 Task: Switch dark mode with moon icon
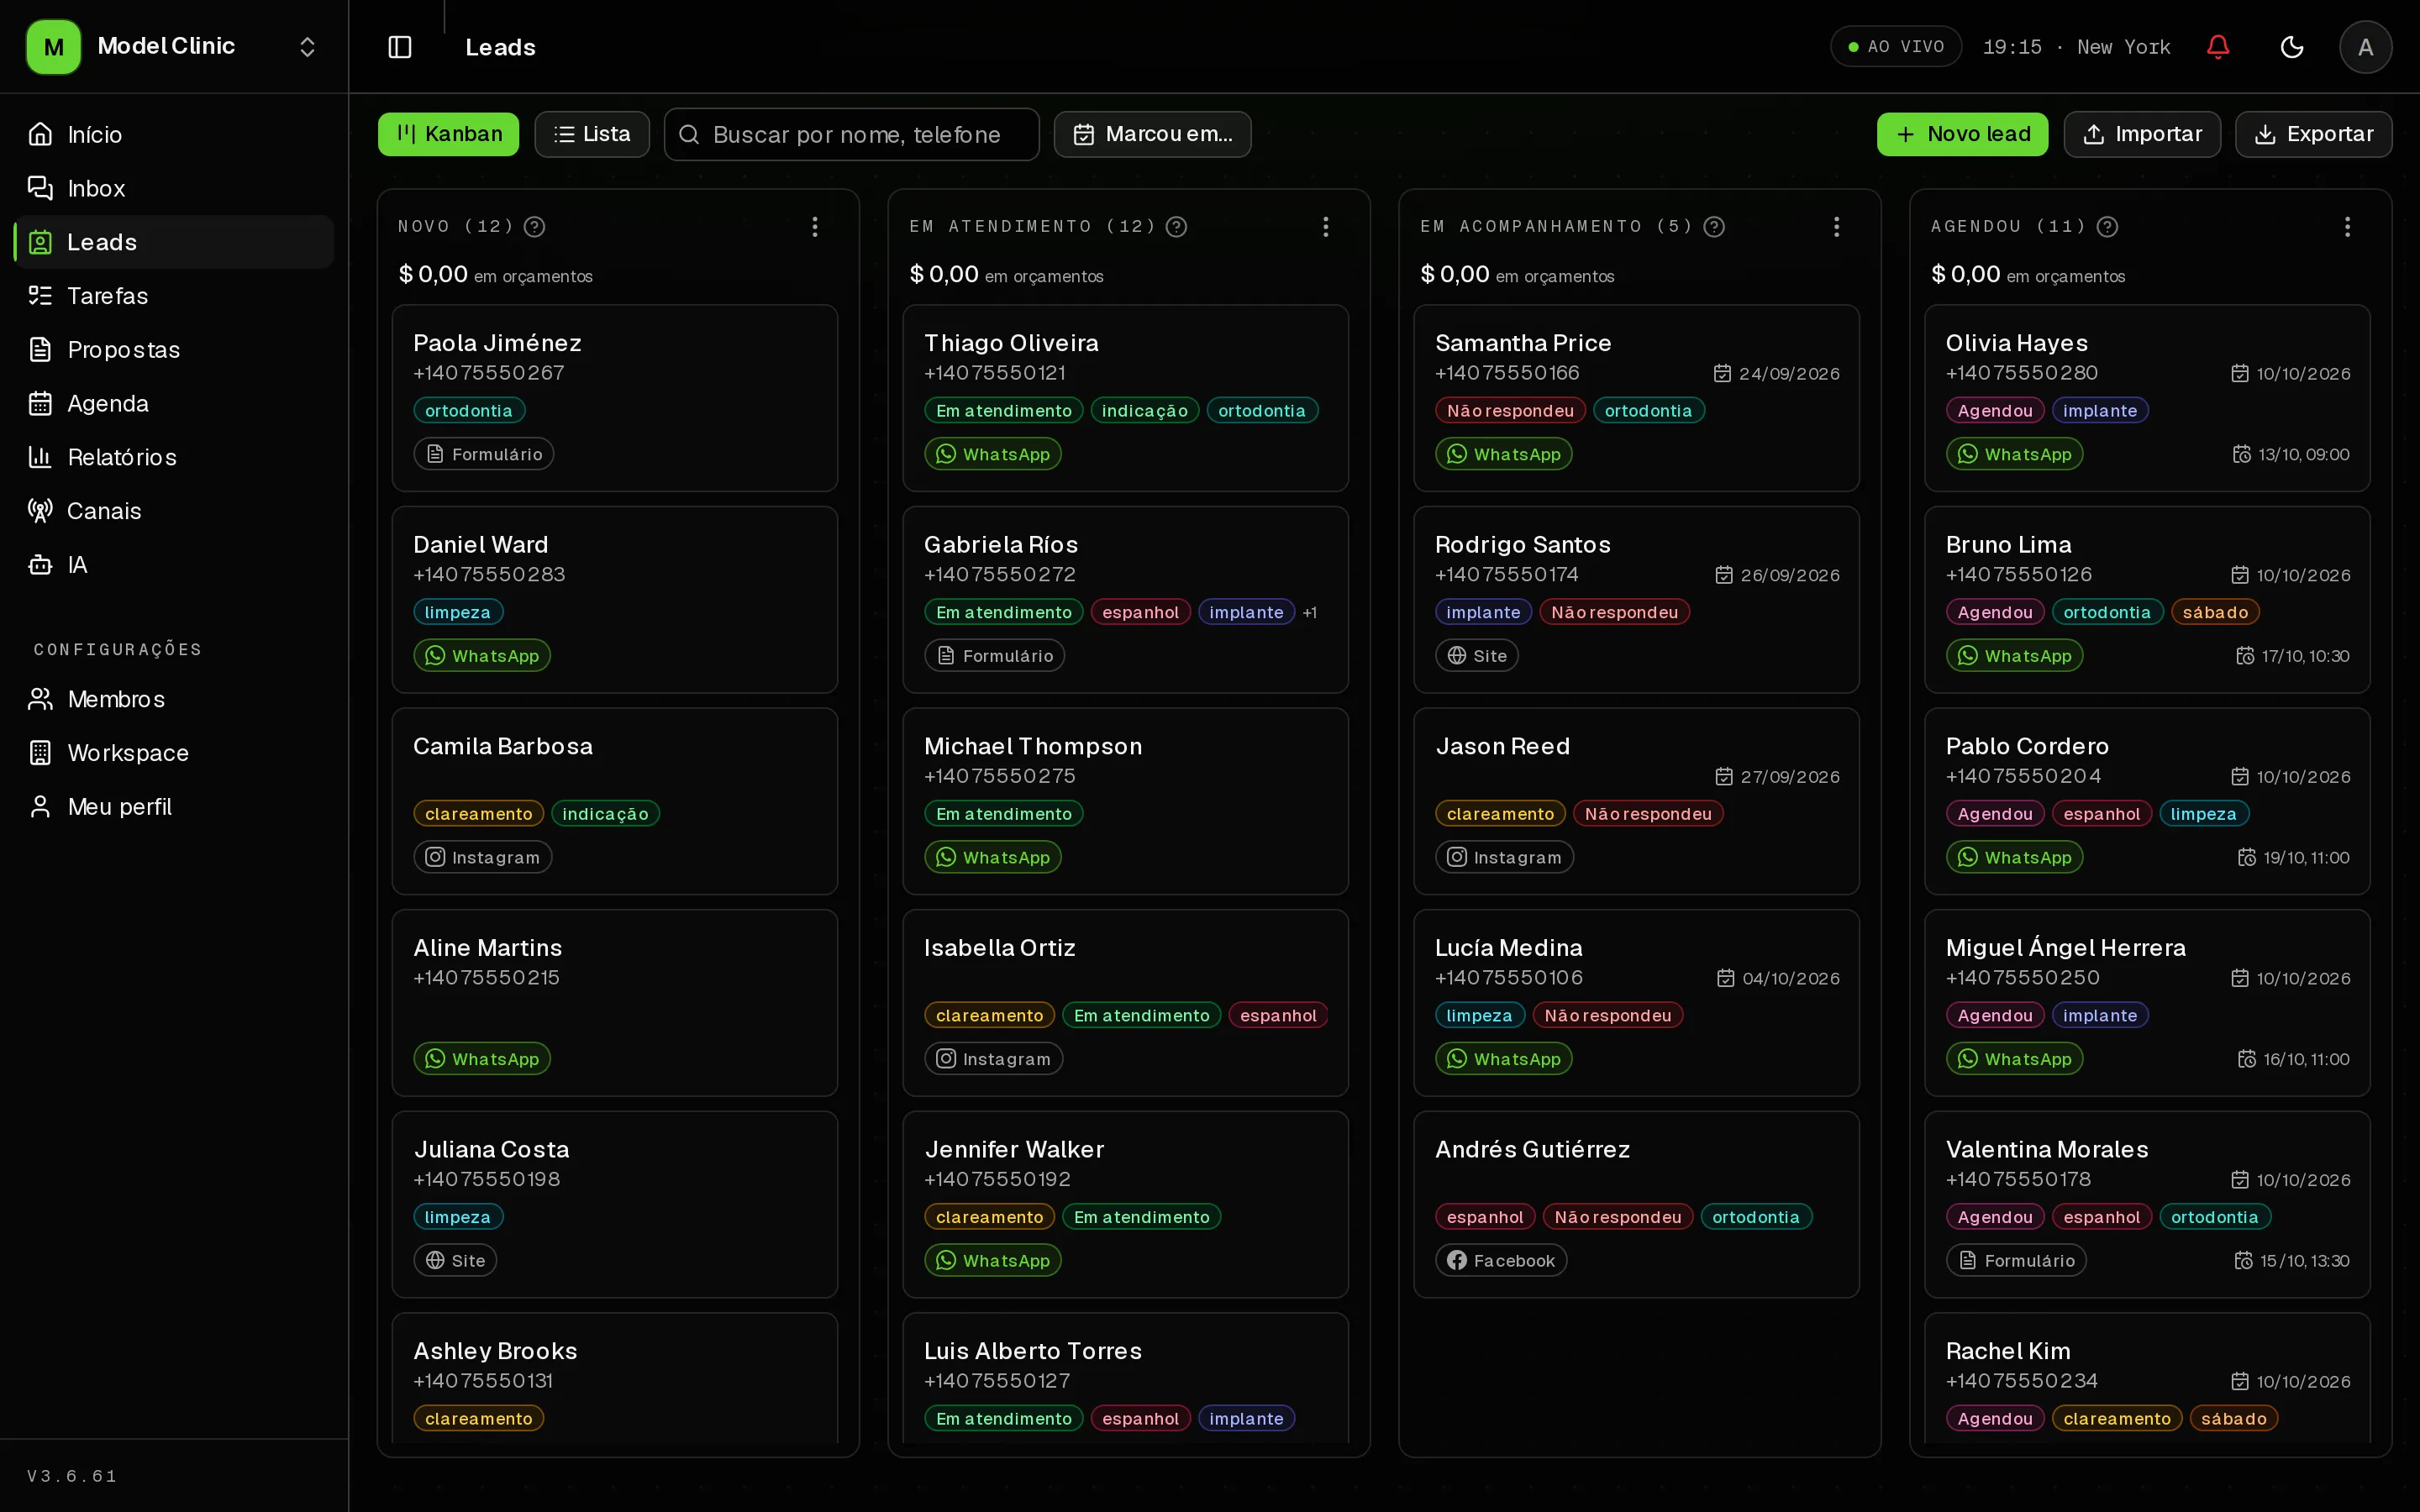[x=2291, y=47]
